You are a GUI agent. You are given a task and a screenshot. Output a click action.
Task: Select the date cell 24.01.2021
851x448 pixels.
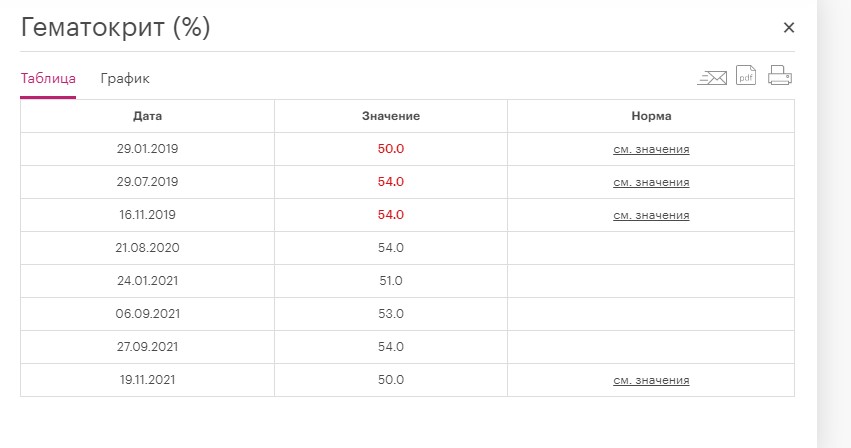[147, 281]
